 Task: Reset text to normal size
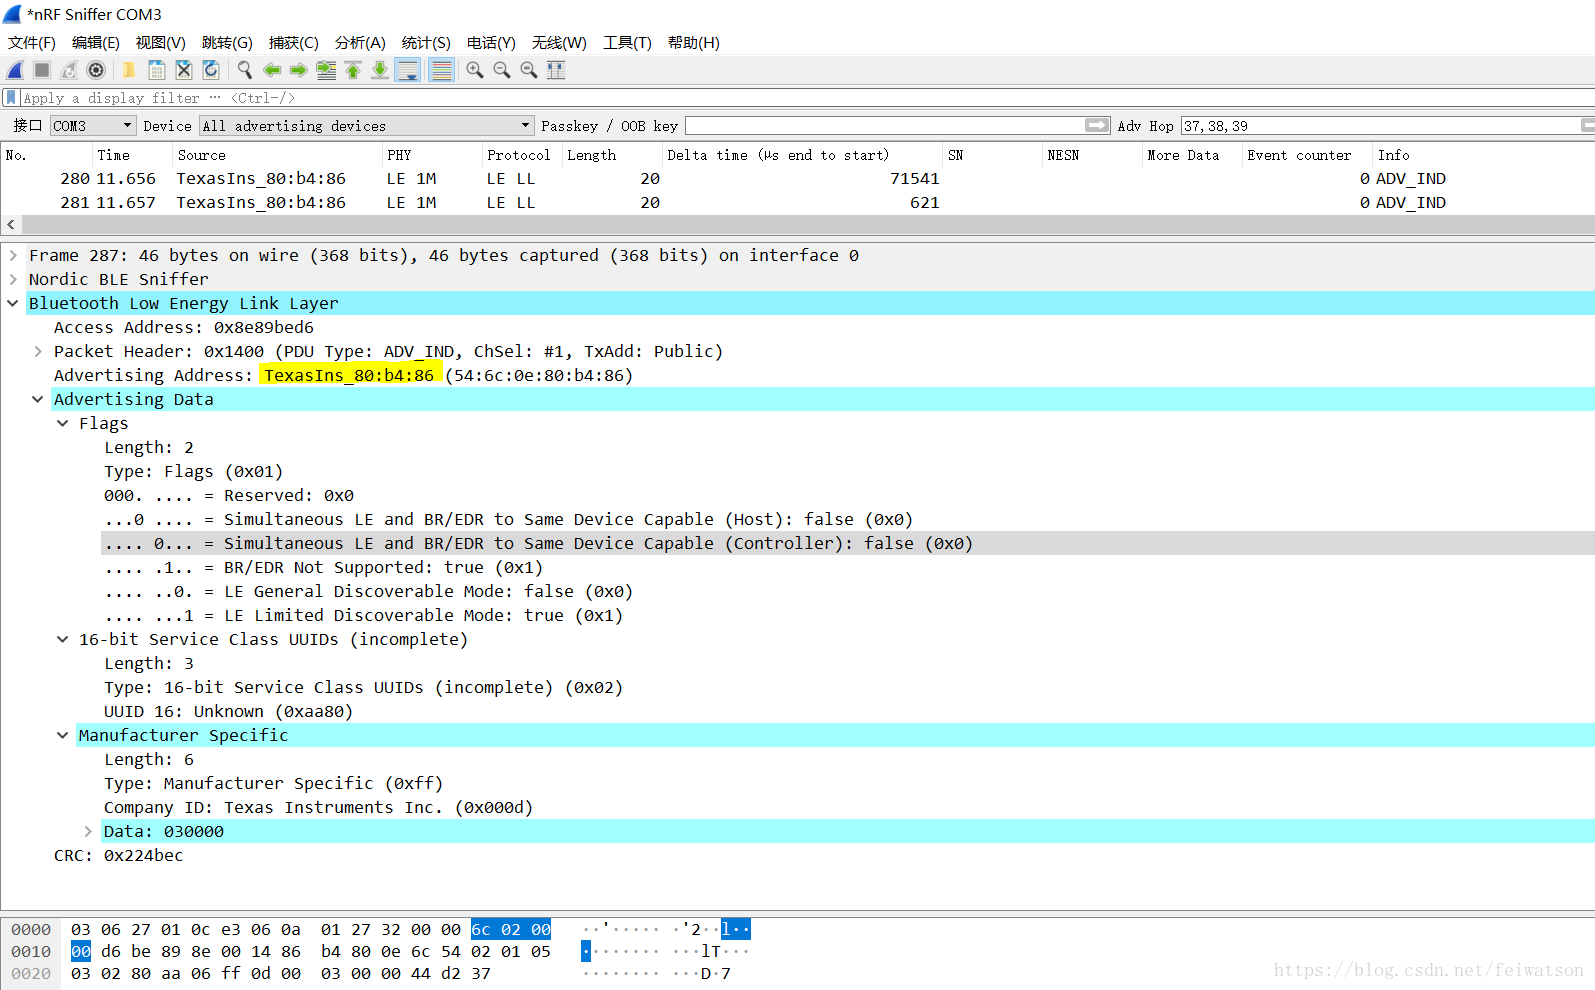click(x=529, y=70)
